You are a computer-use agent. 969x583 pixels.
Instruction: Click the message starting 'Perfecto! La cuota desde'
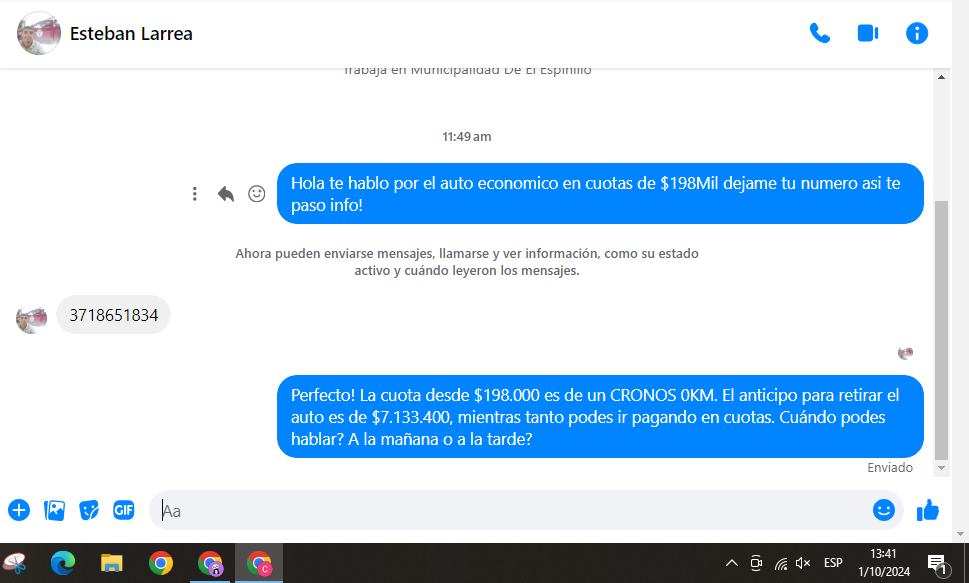click(x=600, y=417)
